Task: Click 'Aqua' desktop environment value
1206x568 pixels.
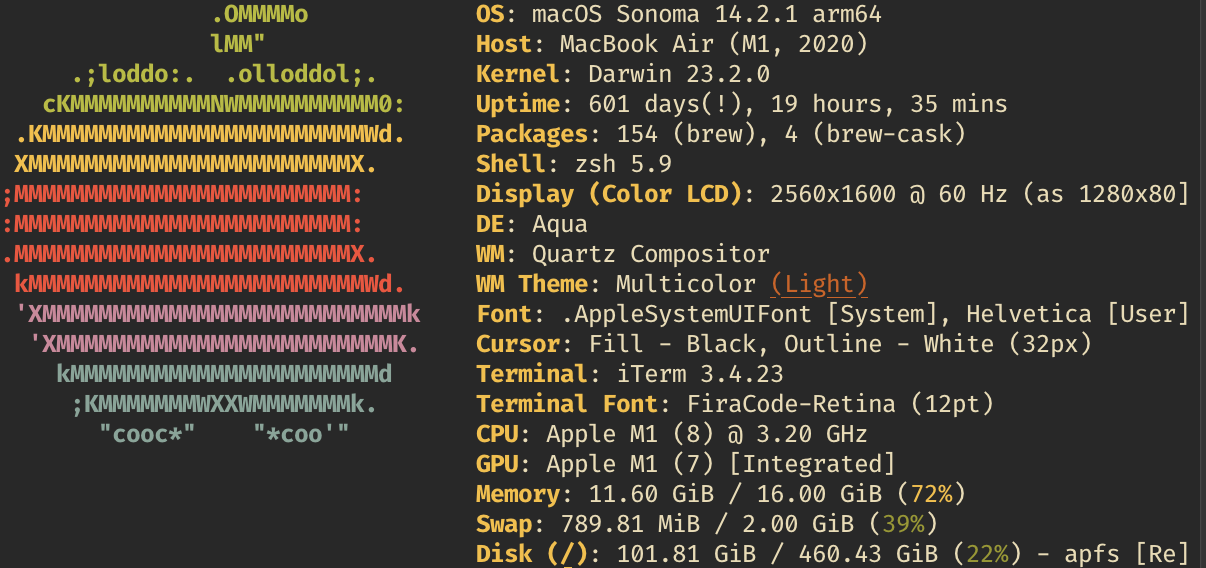Action: (560, 225)
